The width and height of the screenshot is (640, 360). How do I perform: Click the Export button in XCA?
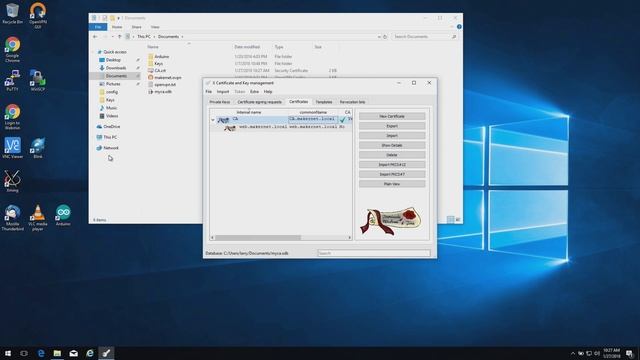(392, 126)
